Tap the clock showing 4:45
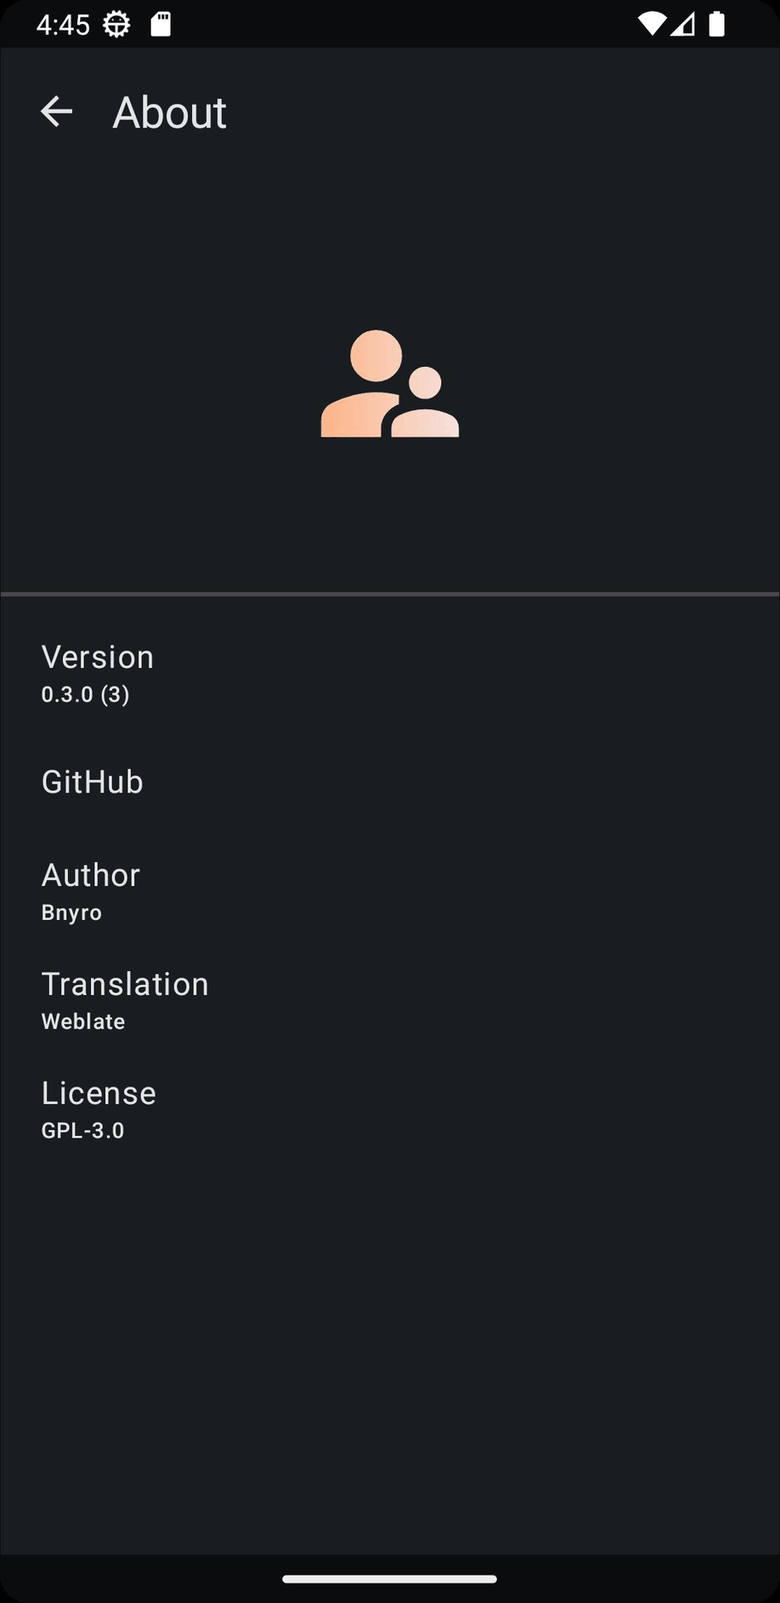This screenshot has width=780, height=1603. (x=64, y=23)
